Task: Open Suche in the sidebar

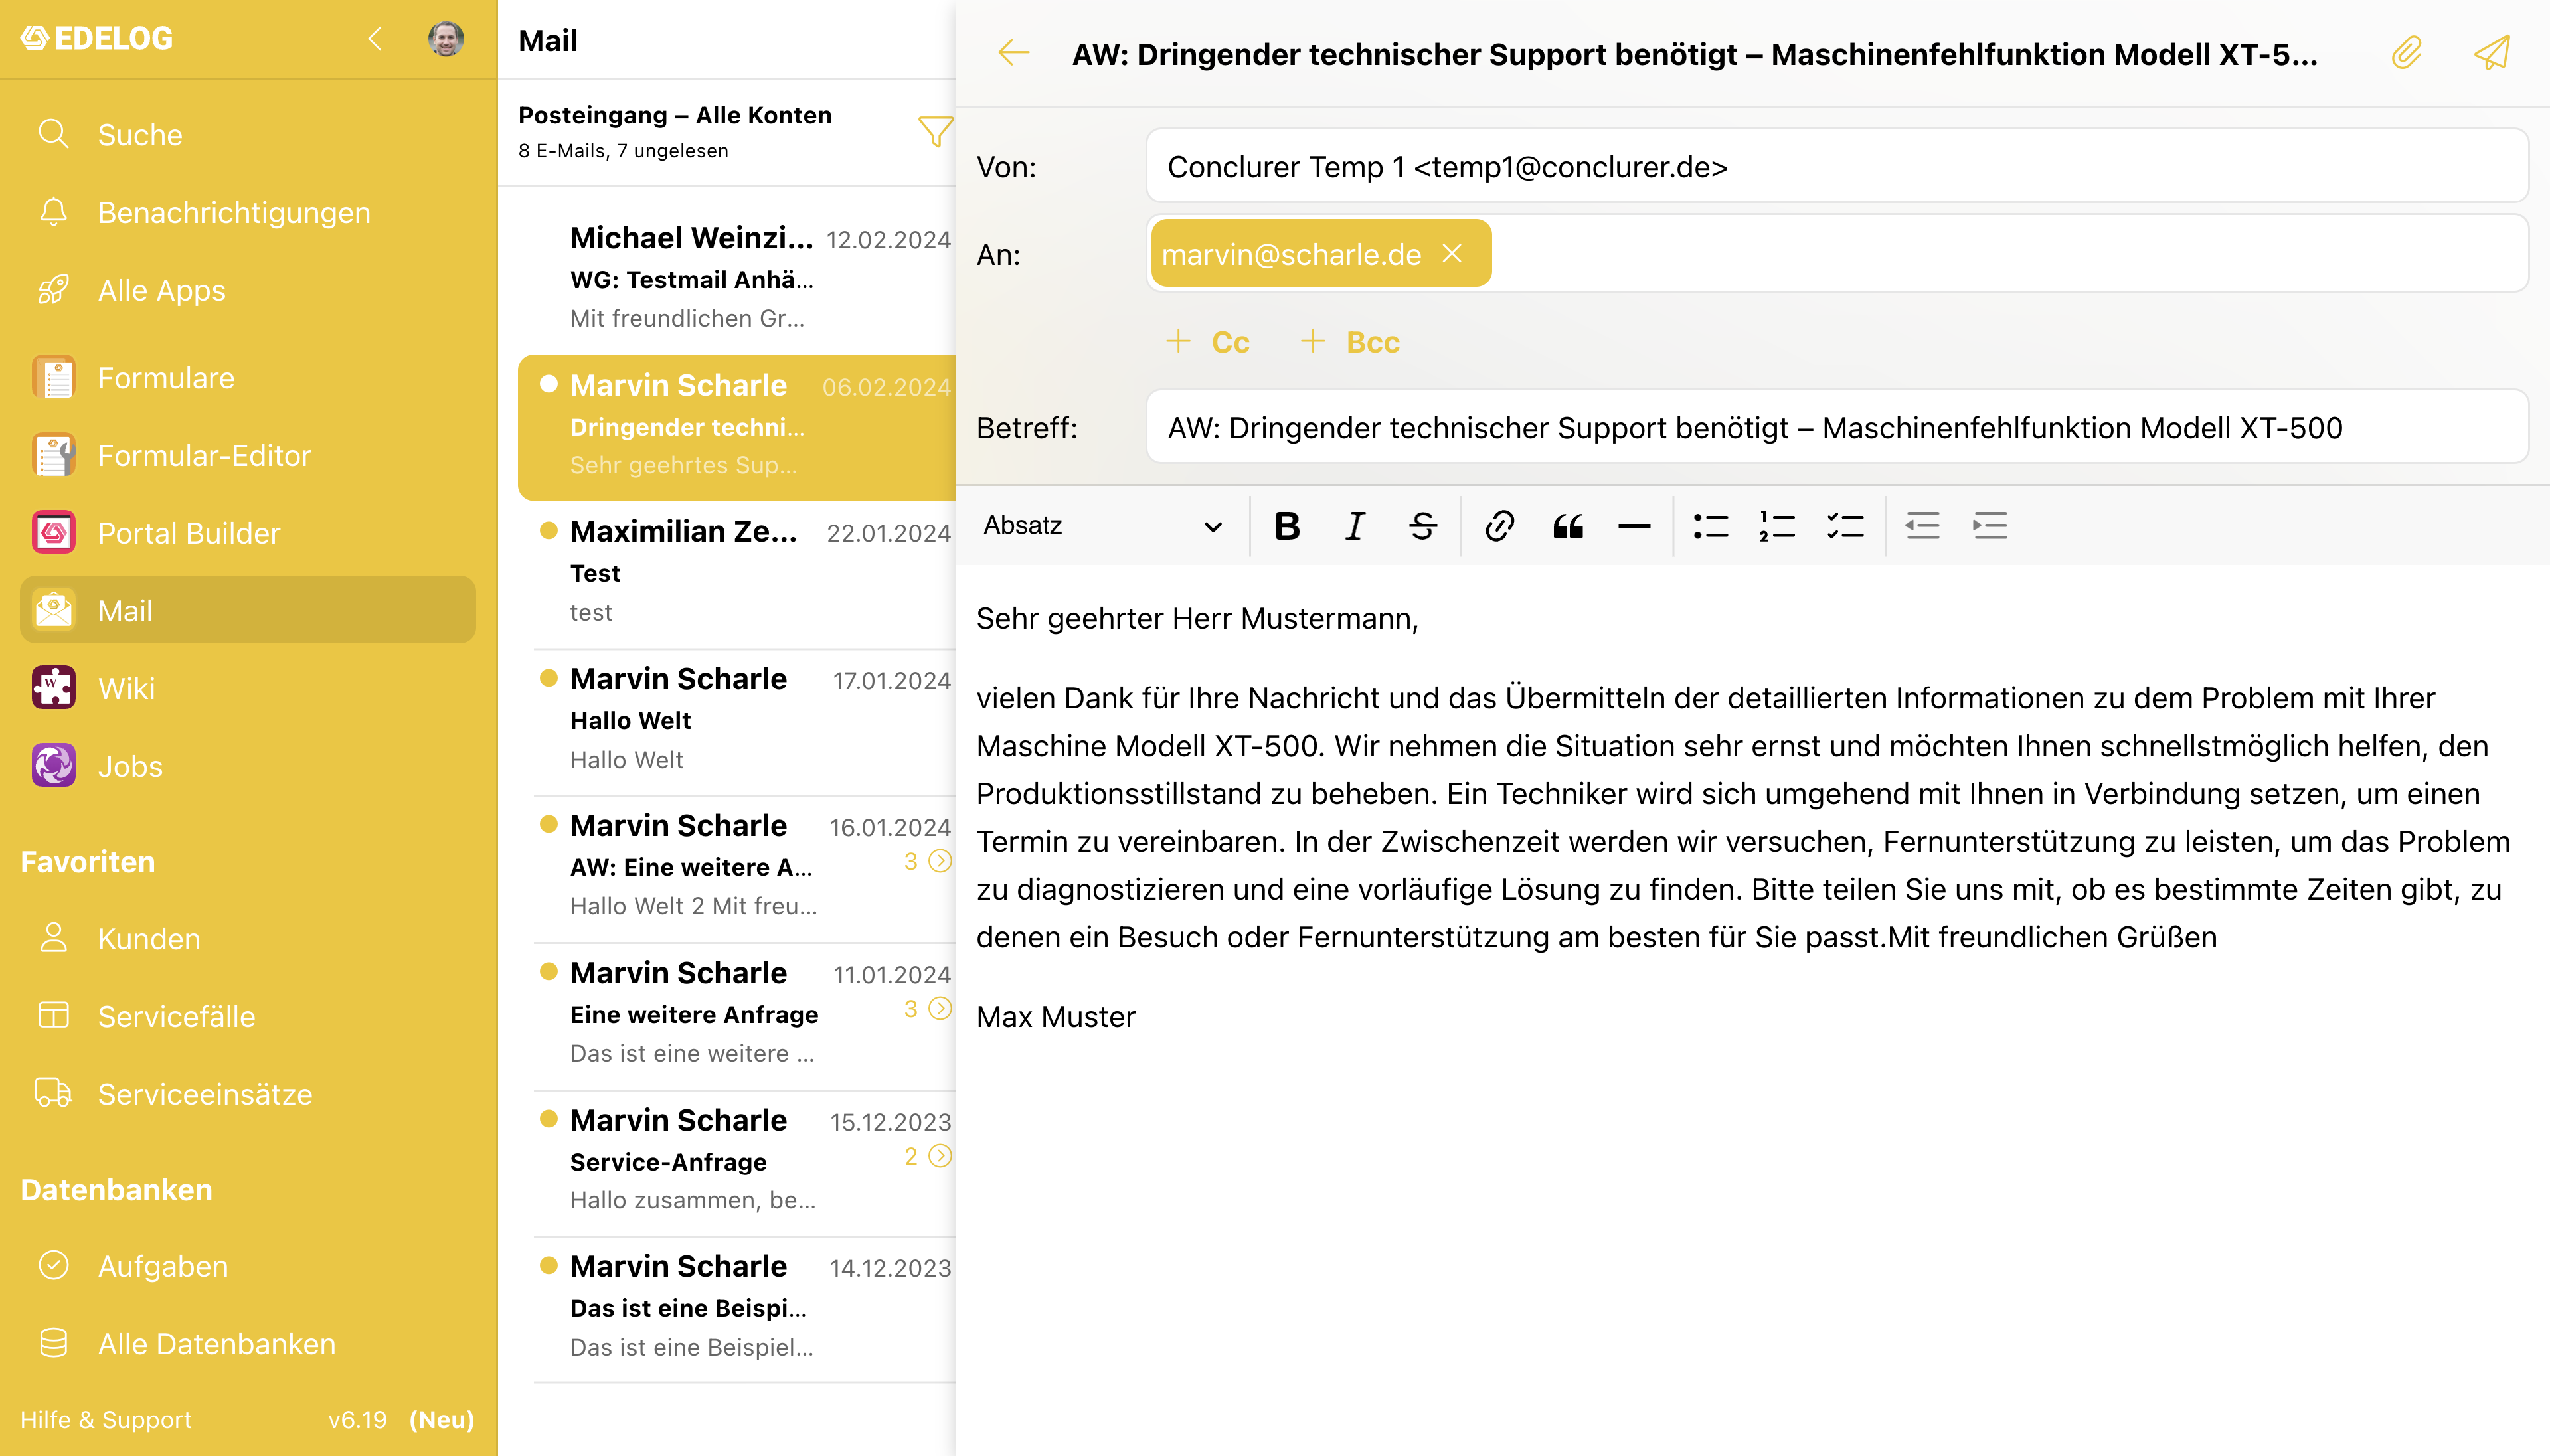Action: coord(248,135)
